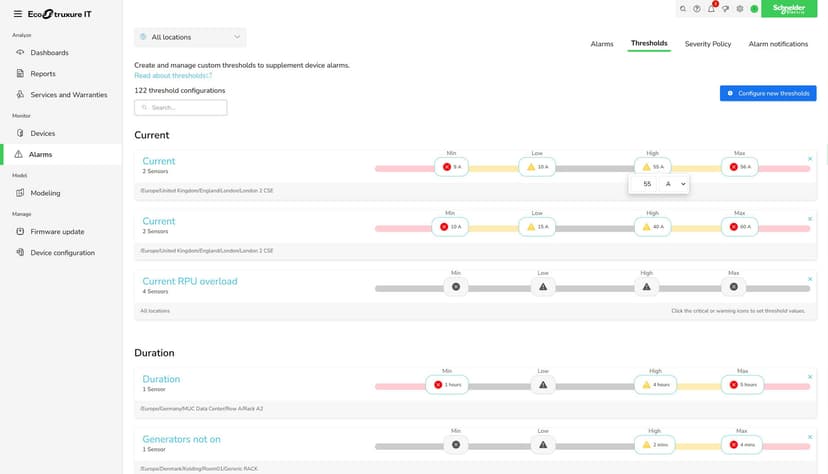Click '122 threshold configurations' text
The height and width of the screenshot is (474, 828).
[180, 91]
